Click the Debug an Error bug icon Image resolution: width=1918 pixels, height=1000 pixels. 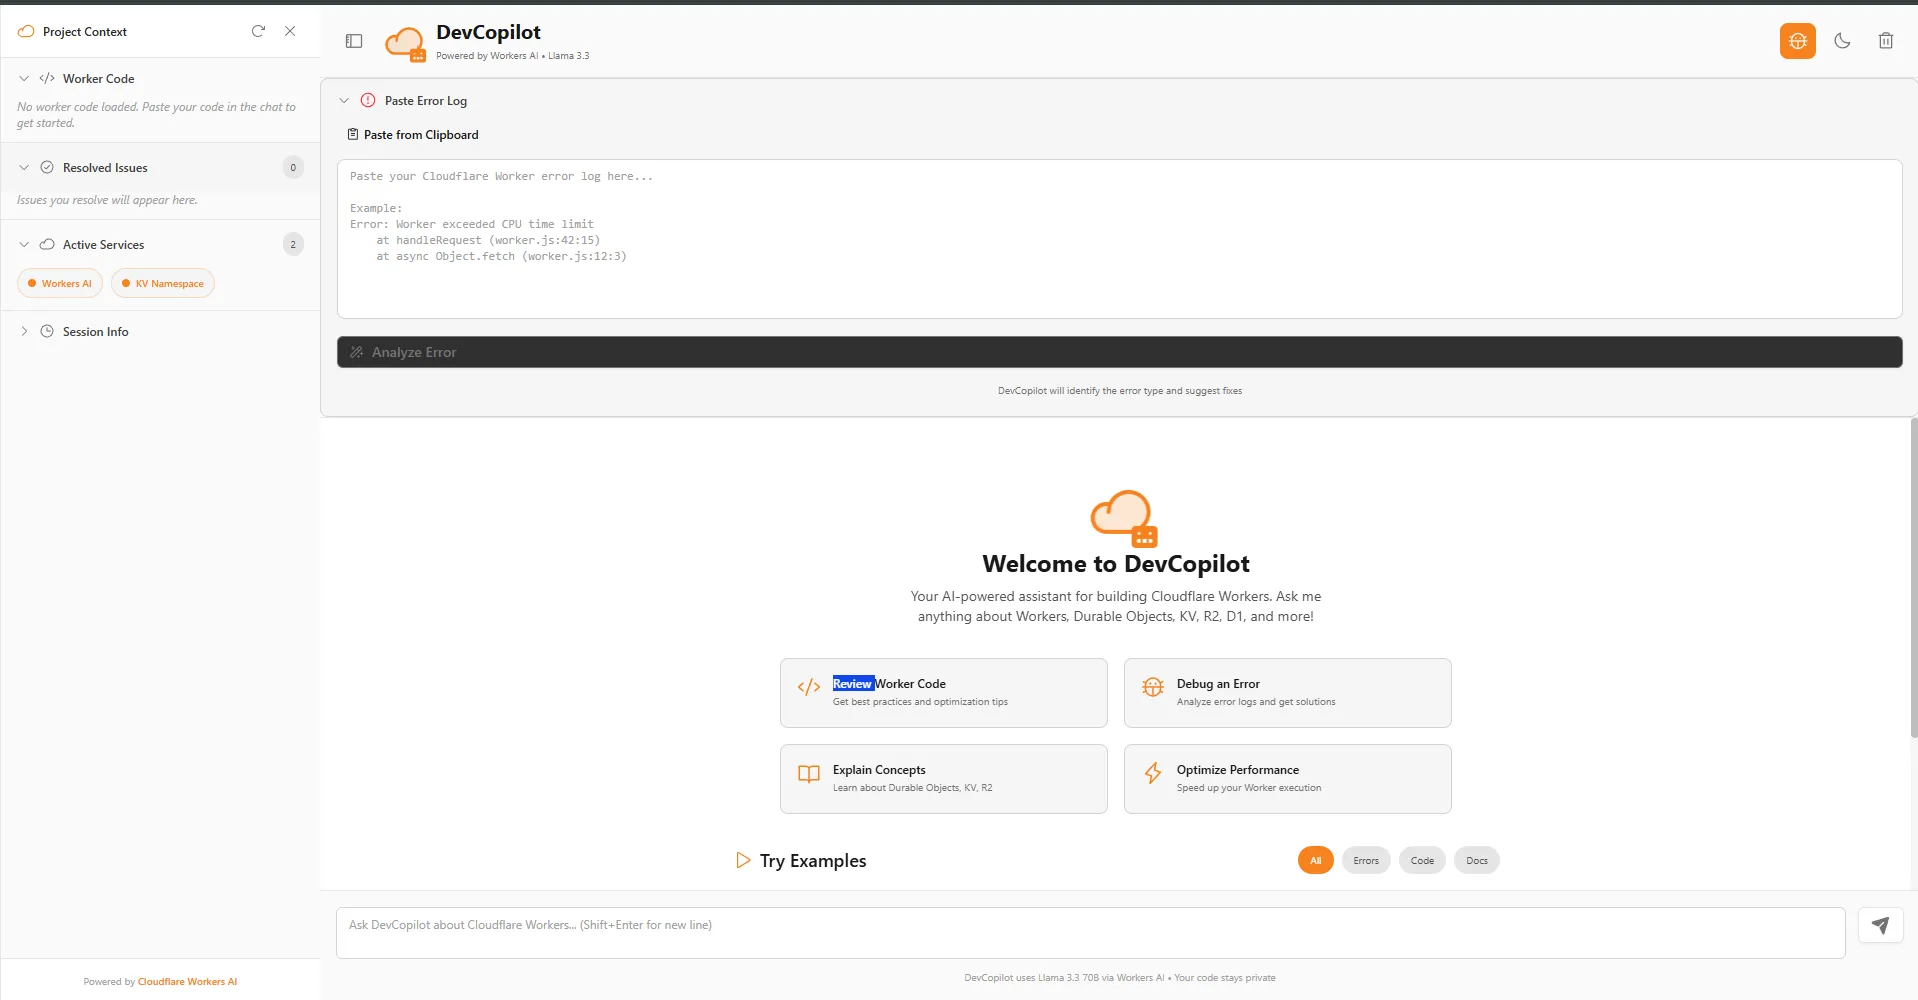coord(1153,686)
